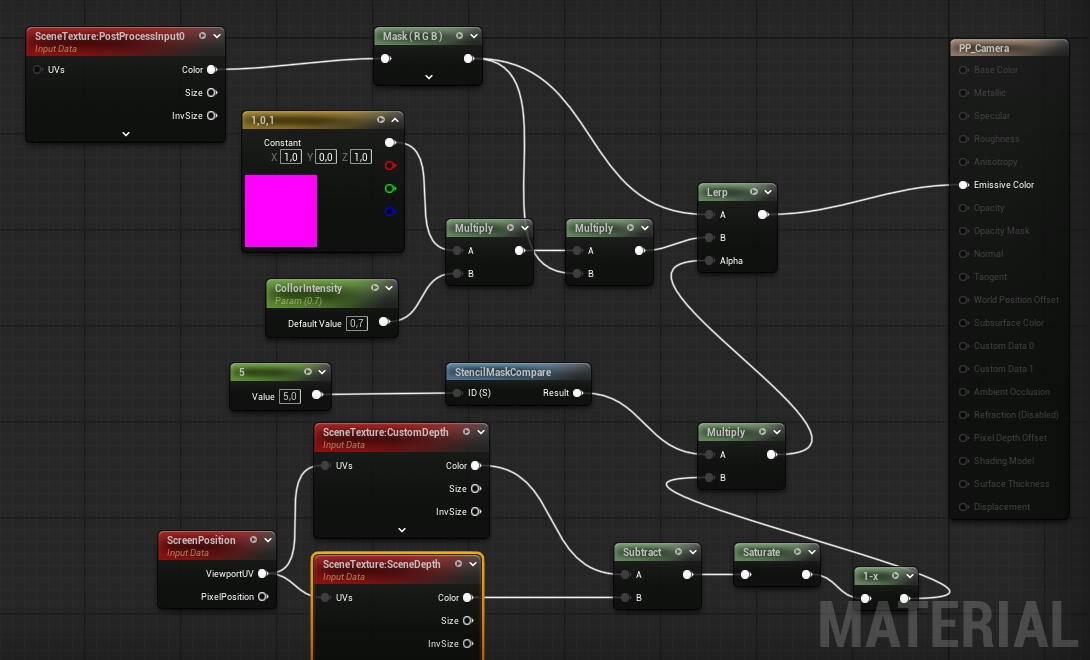The image size is (1090, 660).
Task: Click the Emissive Color input pin on PP_Camera
Action: coord(963,185)
